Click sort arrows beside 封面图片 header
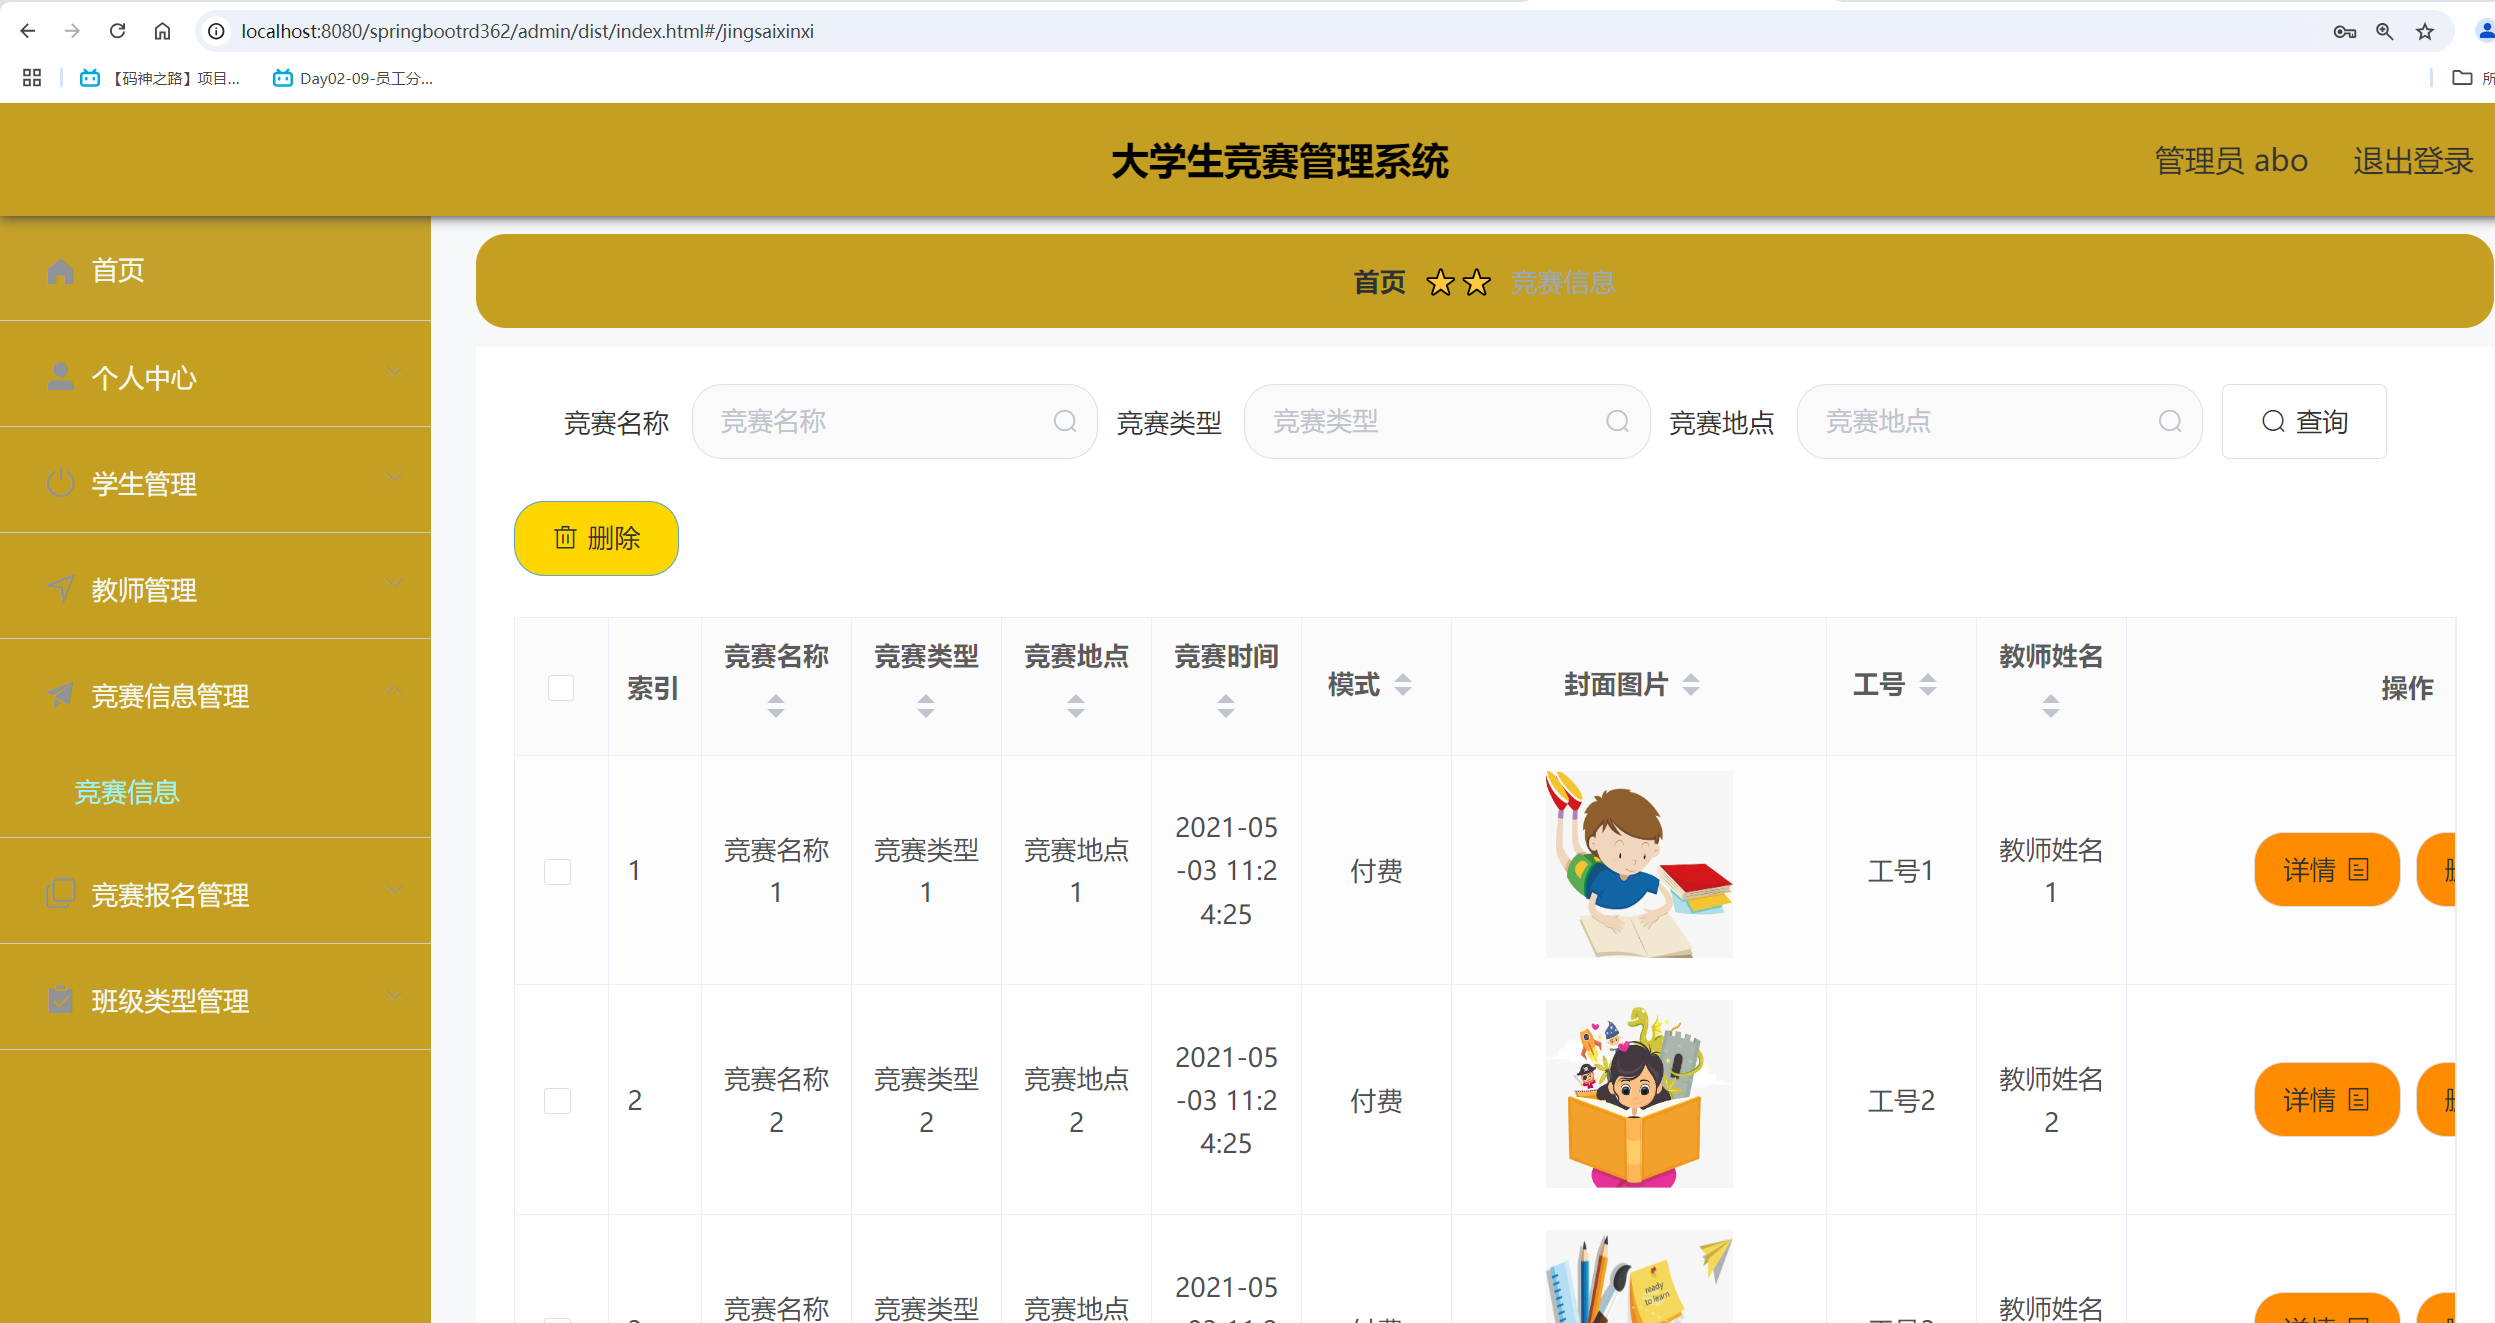 click(x=1691, y=685)
